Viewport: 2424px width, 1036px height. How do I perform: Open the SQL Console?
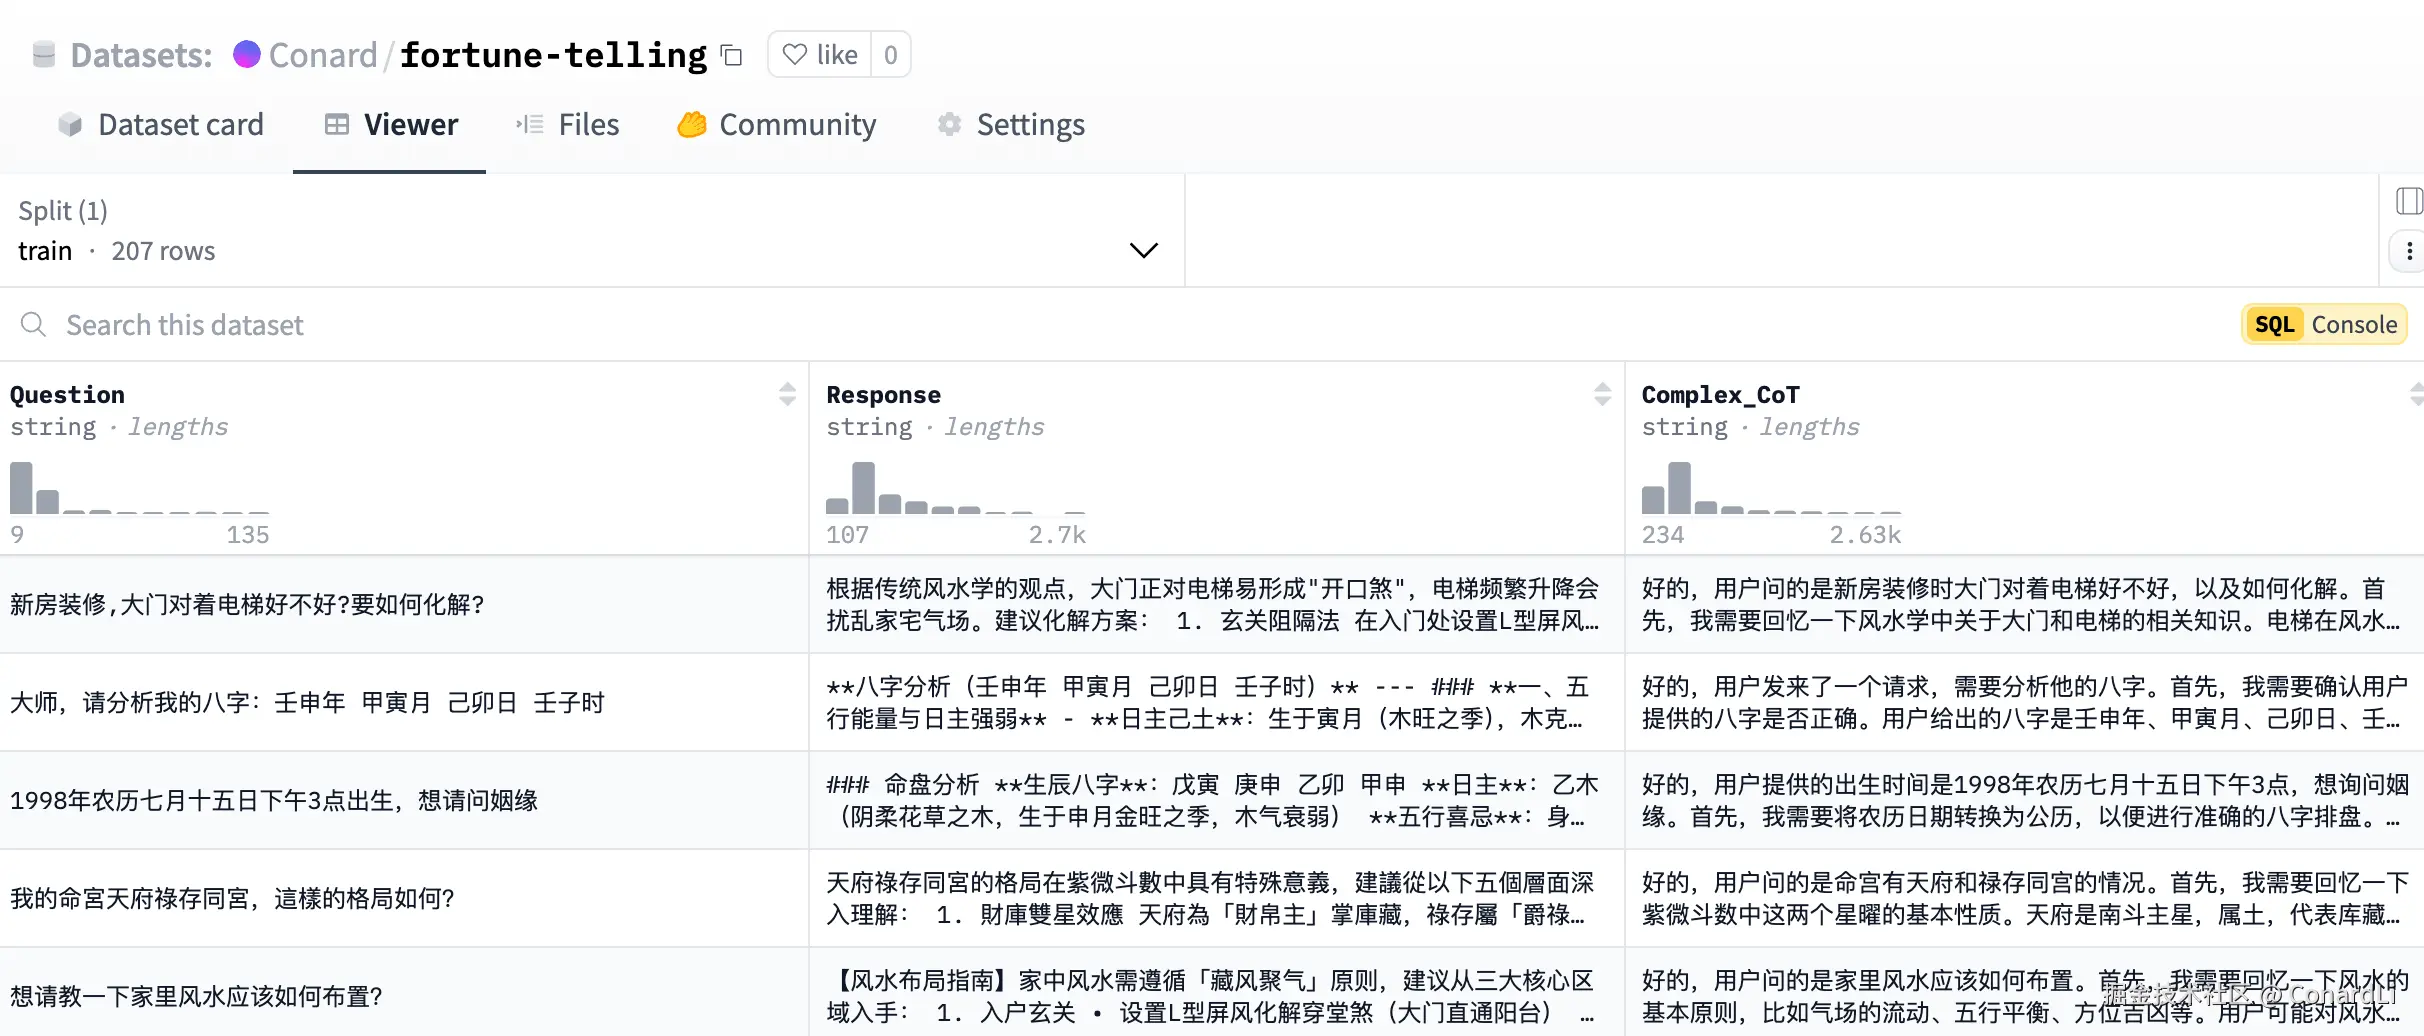2323,324
